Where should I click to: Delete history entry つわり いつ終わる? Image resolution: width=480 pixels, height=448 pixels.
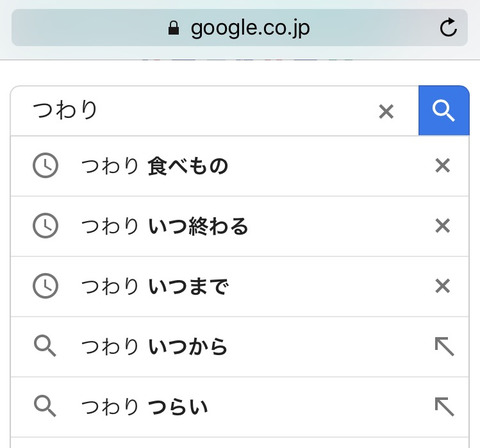443,226
